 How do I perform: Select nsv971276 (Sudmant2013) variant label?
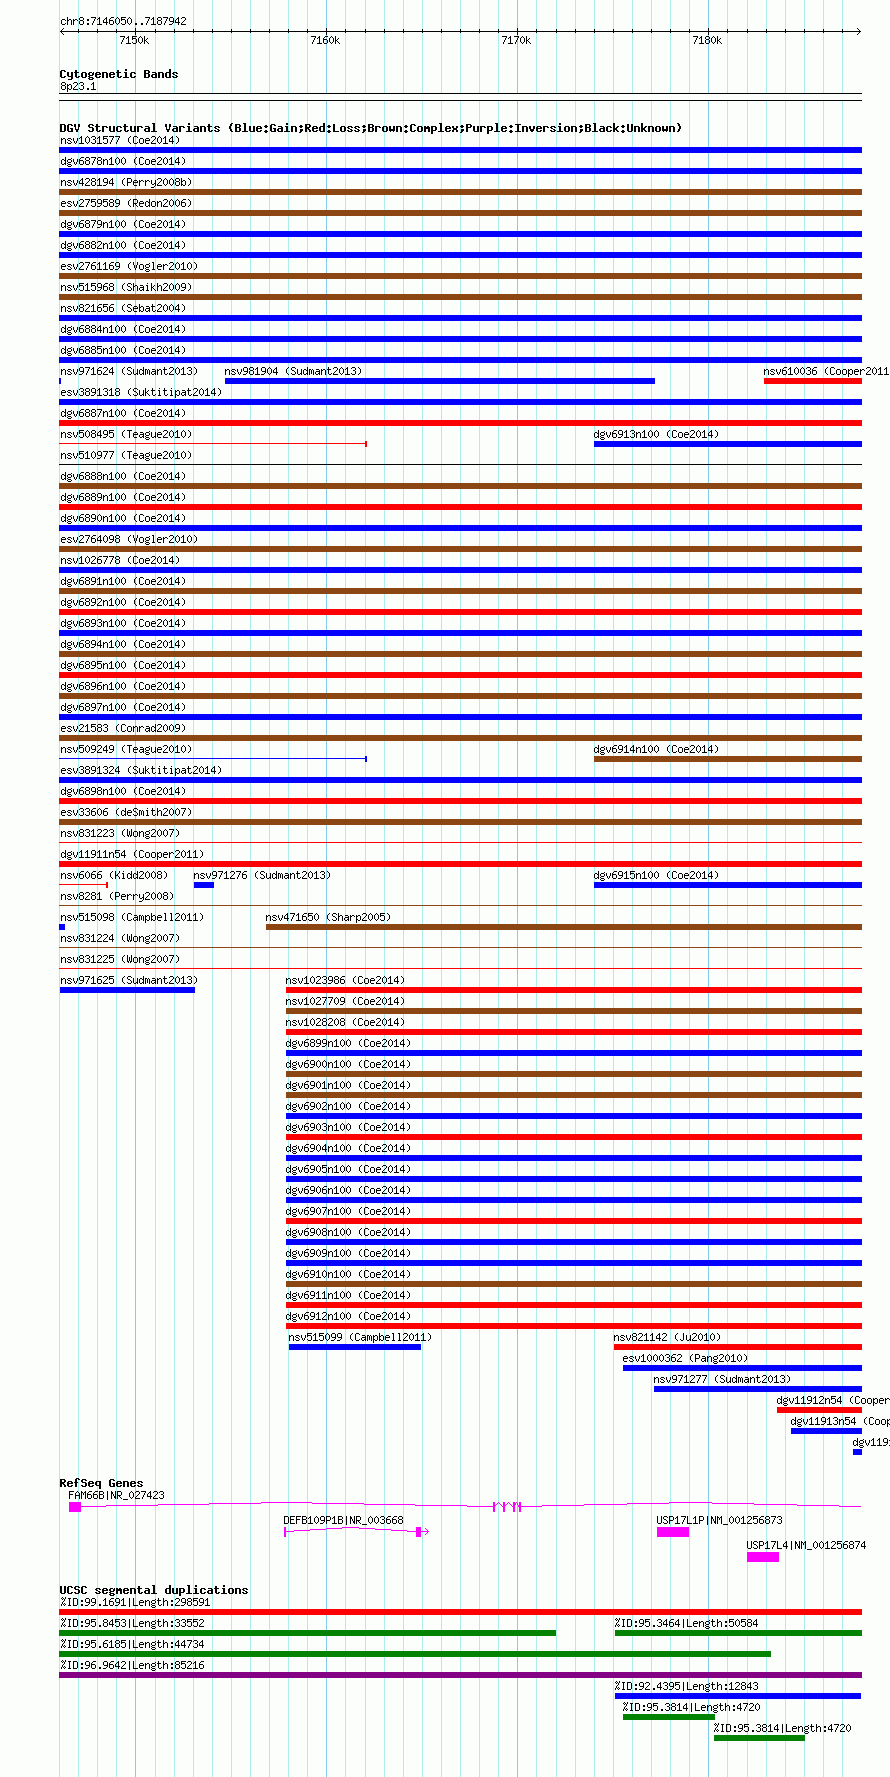tap(262, 875)
